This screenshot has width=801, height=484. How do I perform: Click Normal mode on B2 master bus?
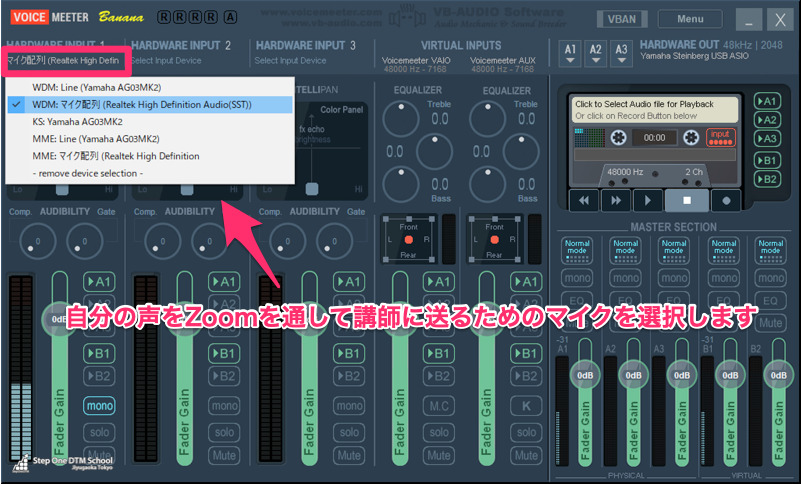770,250
